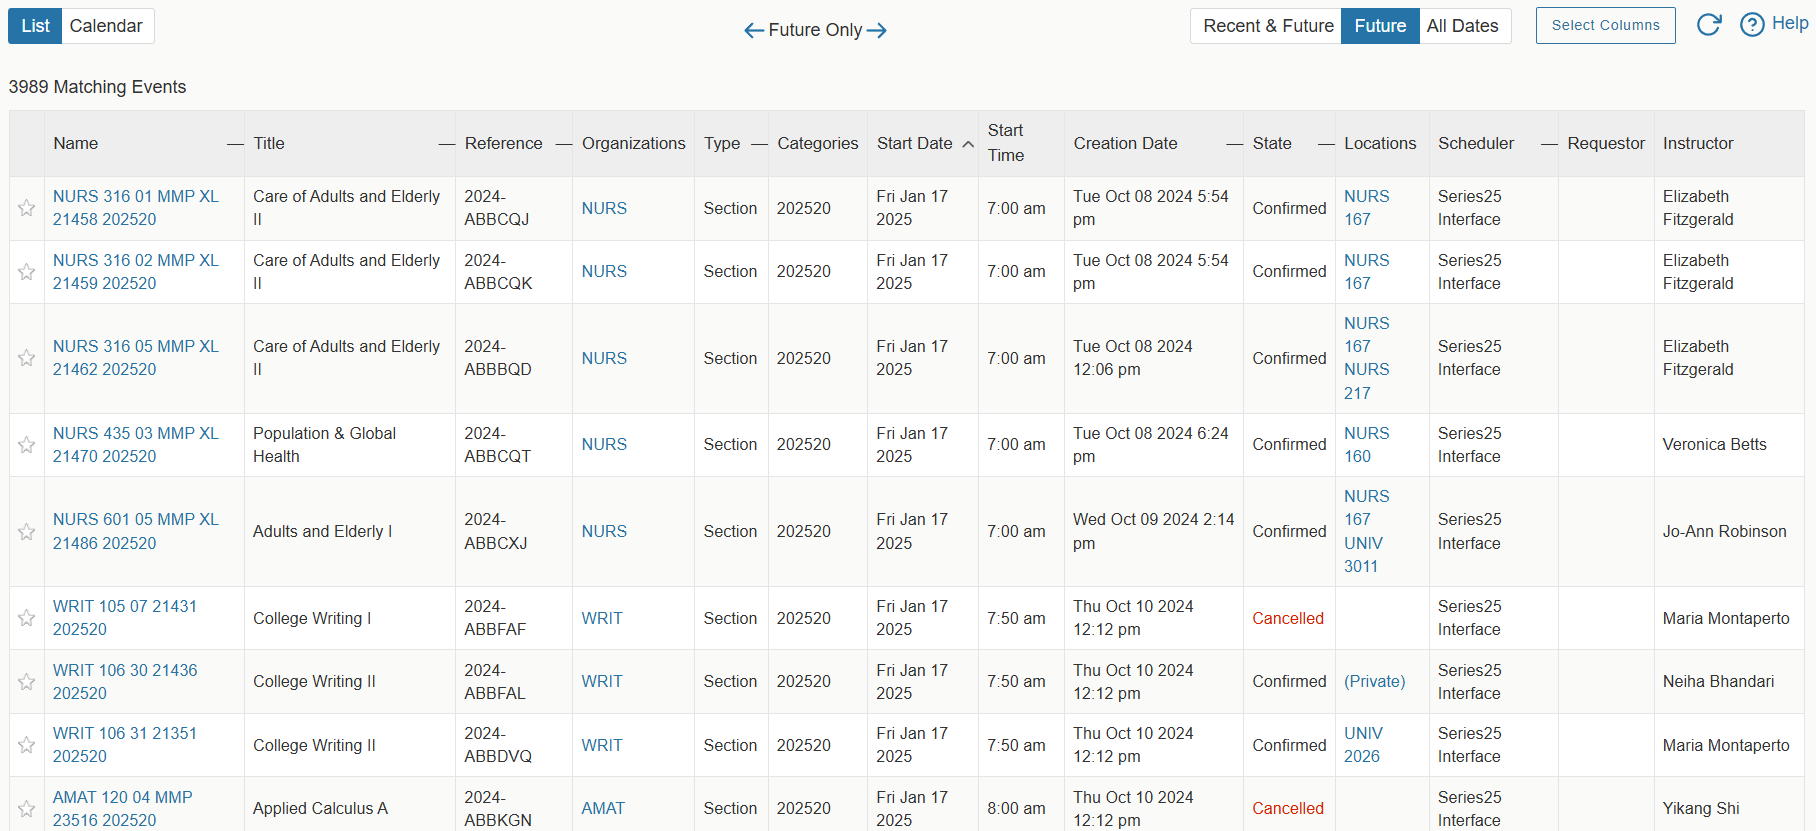Open the AMAT organization link
Screen dimensions: 1816x831
pos(603,808)
